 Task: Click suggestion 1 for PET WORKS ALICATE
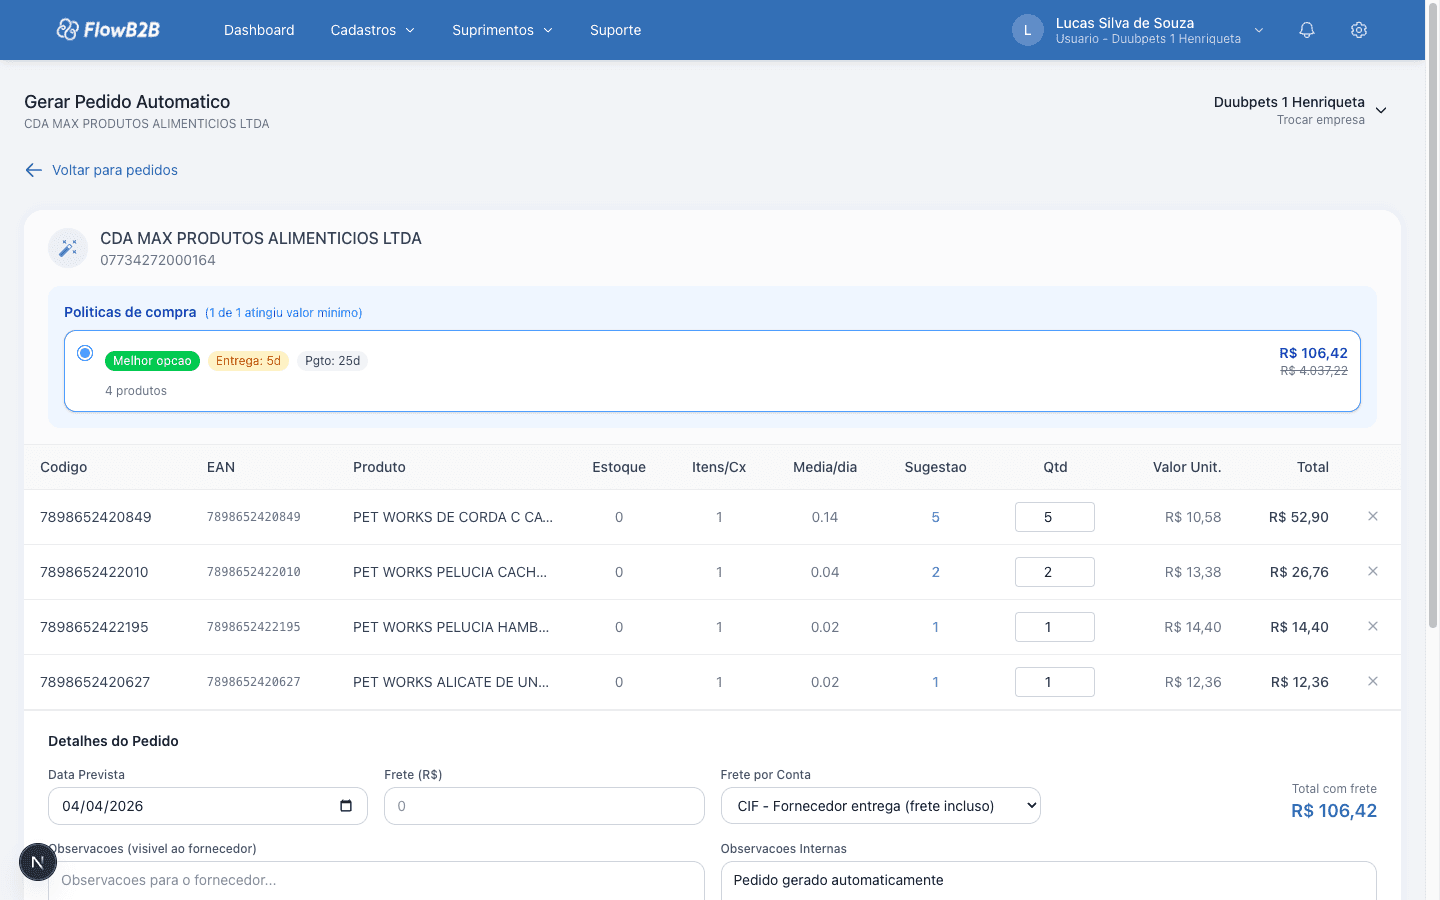(936, 682)
